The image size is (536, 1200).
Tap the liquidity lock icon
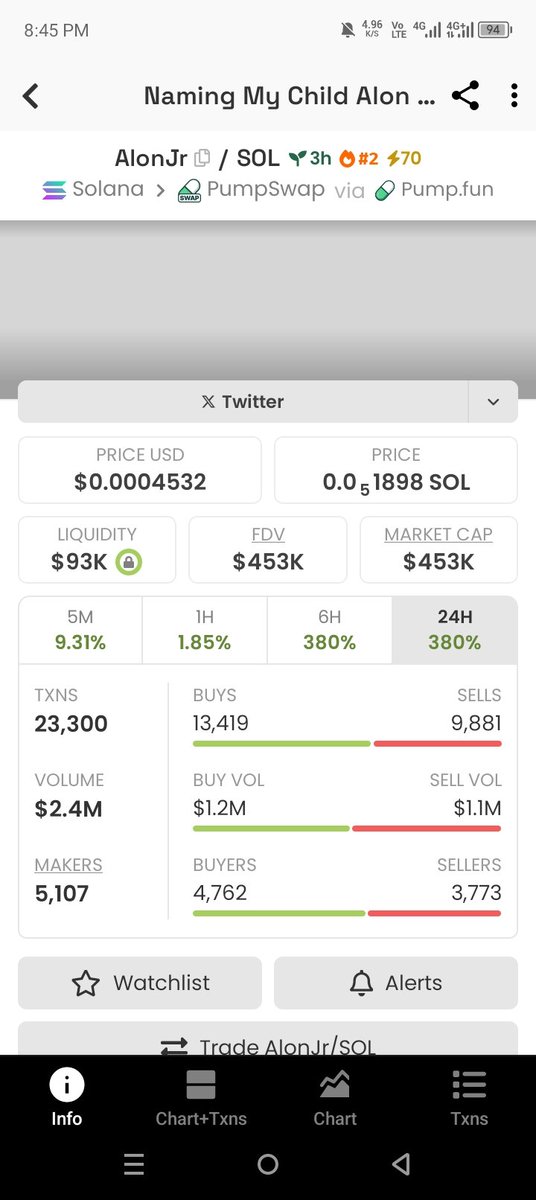point(128,562)
